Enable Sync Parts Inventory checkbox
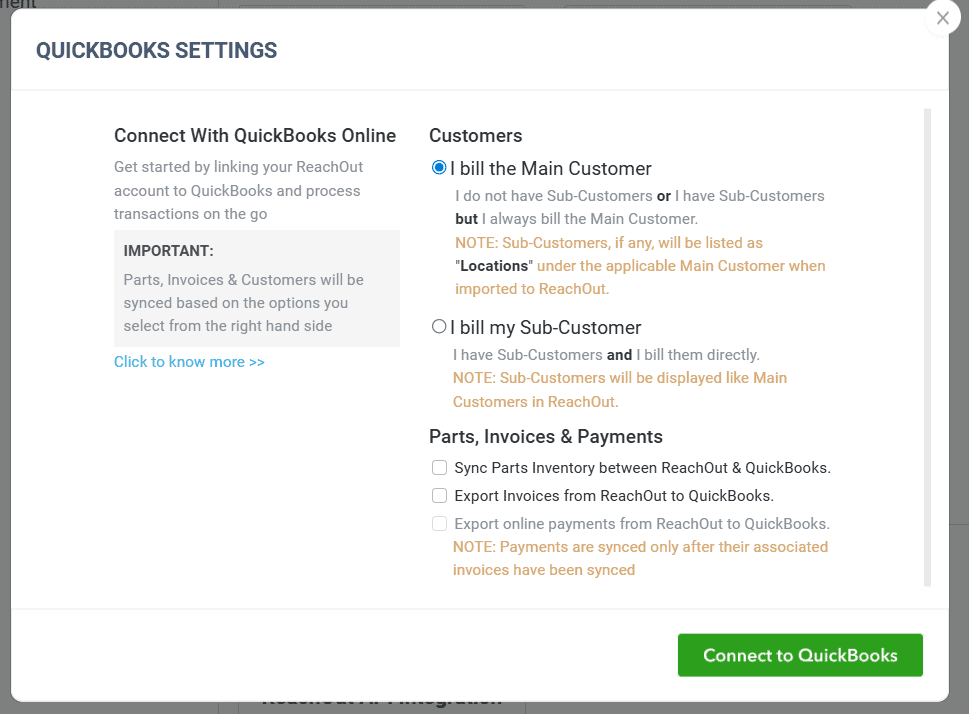The width and height of the screenshot is (969, 714). click(439, 468)
